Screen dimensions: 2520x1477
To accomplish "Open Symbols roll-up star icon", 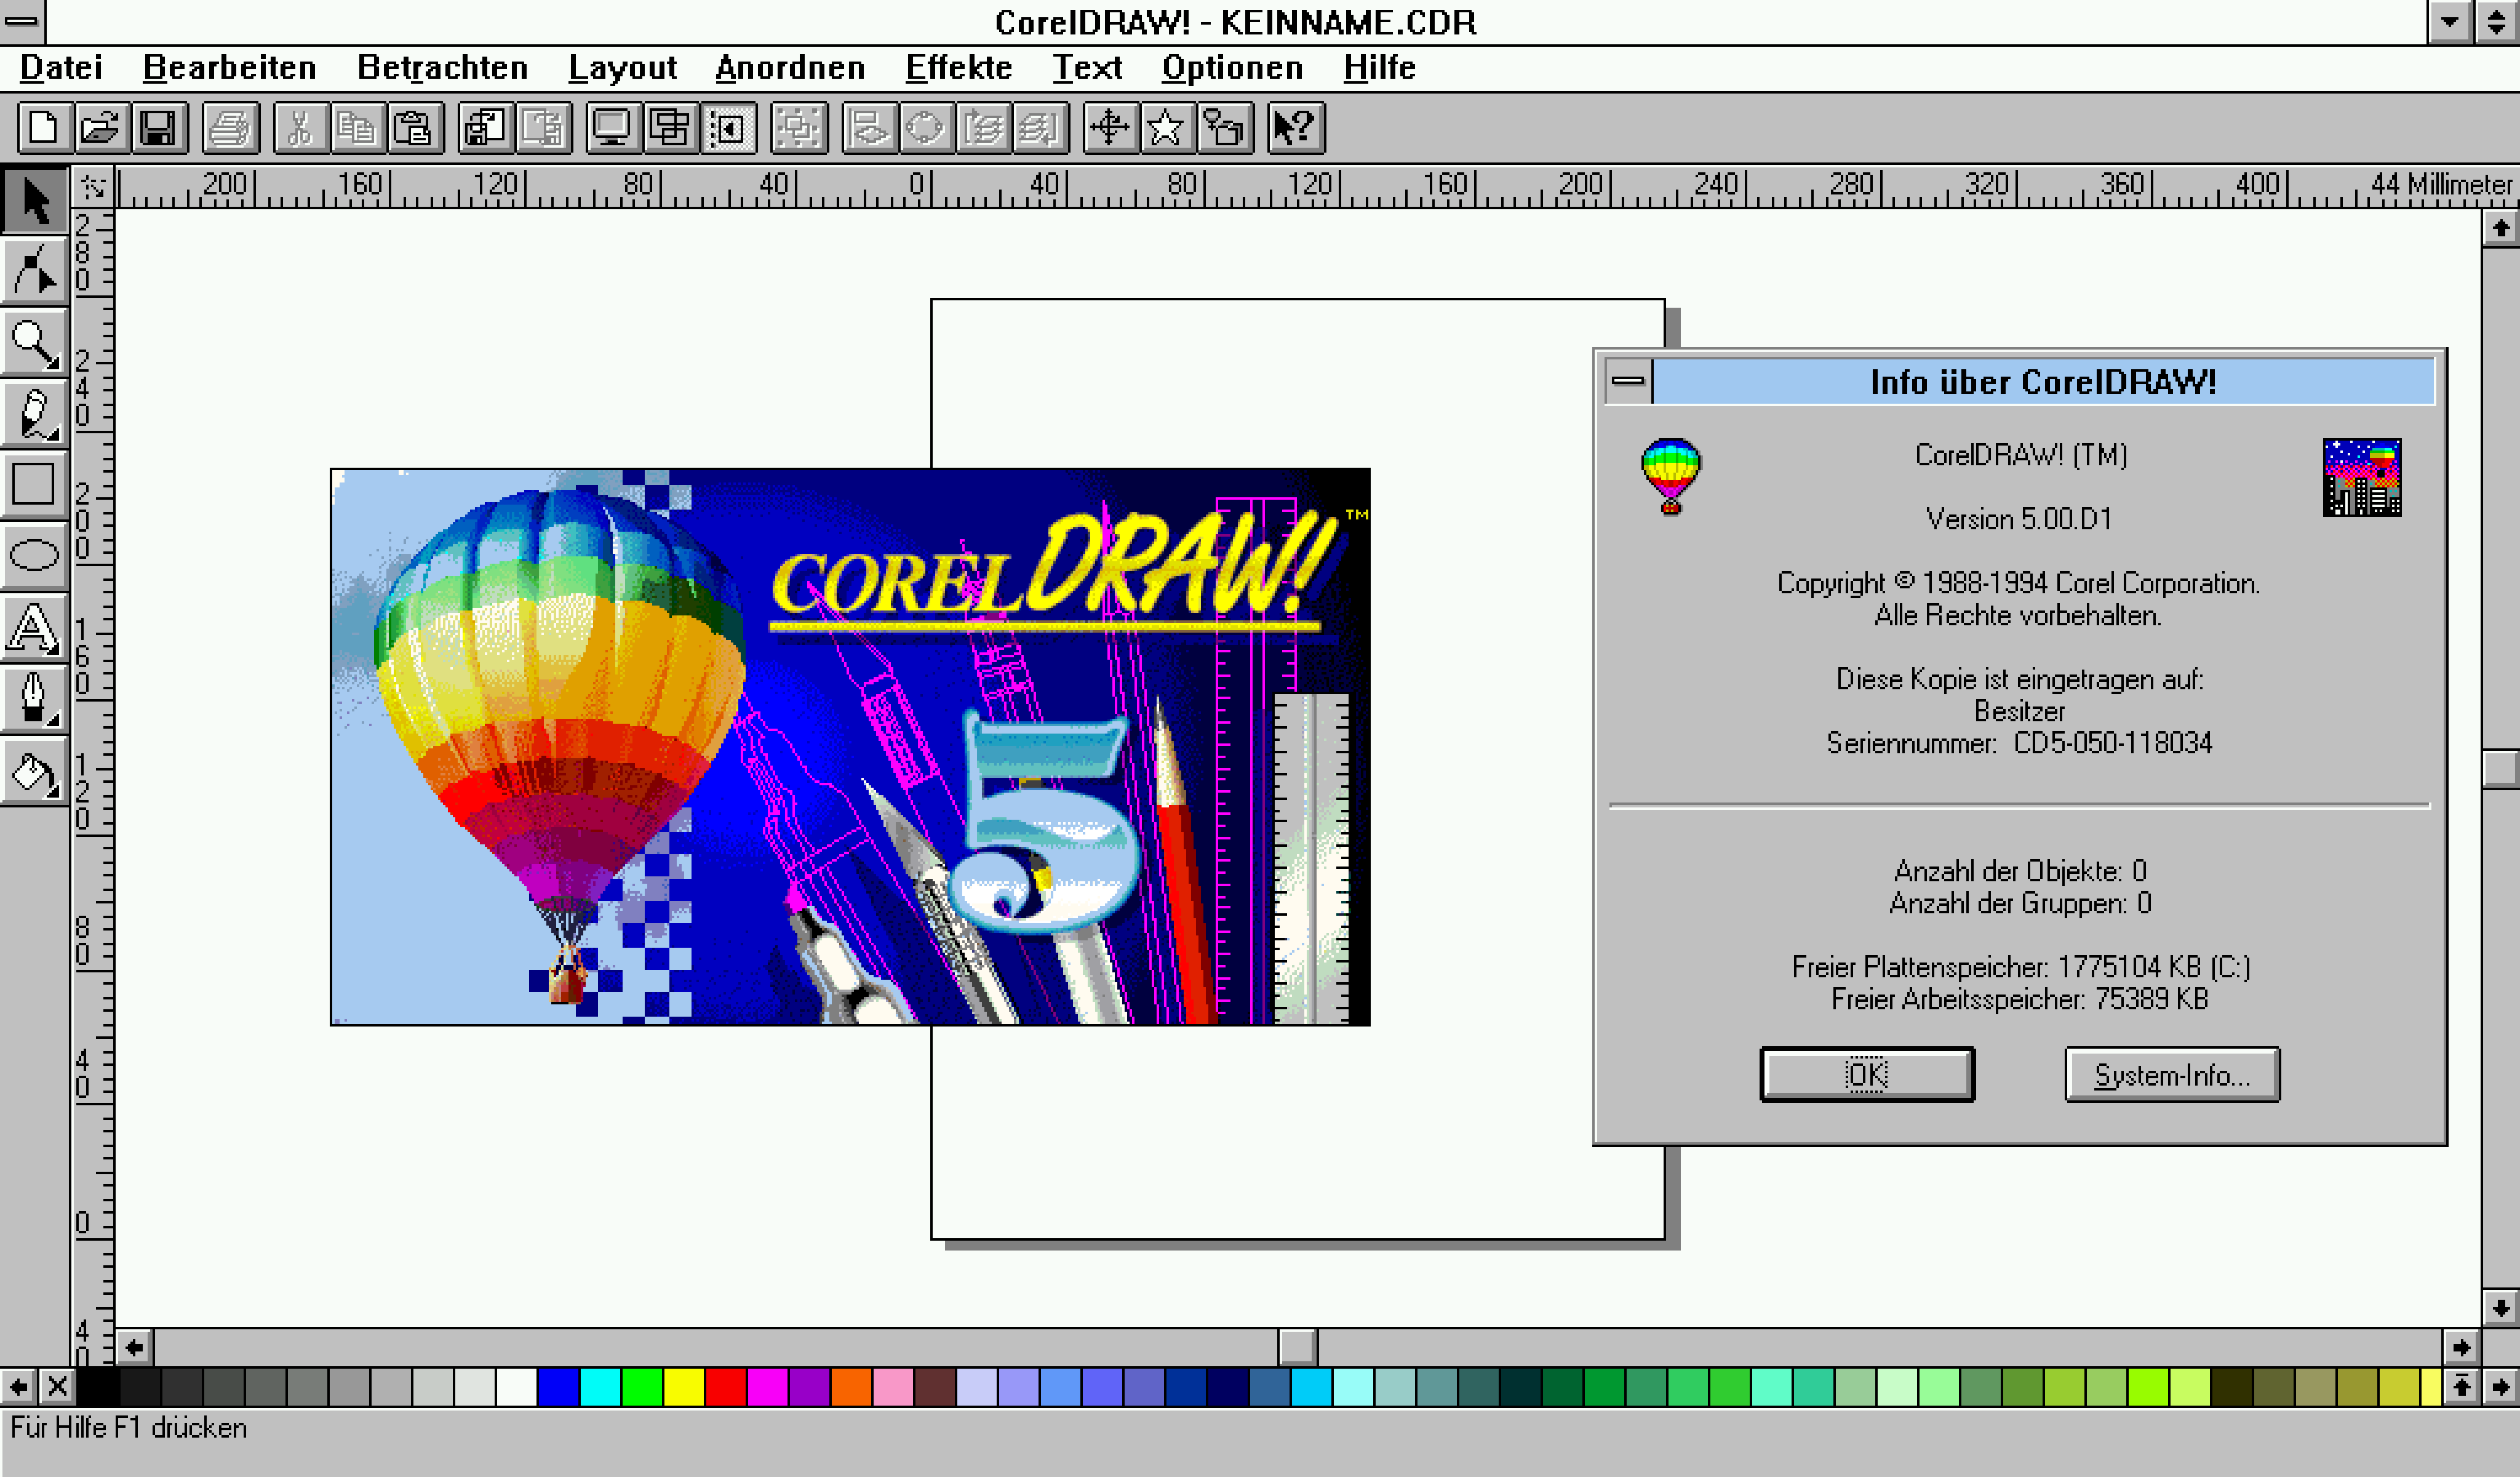I will [1167, 128].
